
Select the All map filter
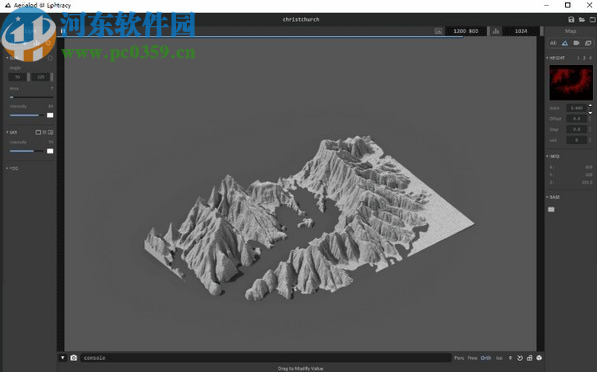click(553, 43)
